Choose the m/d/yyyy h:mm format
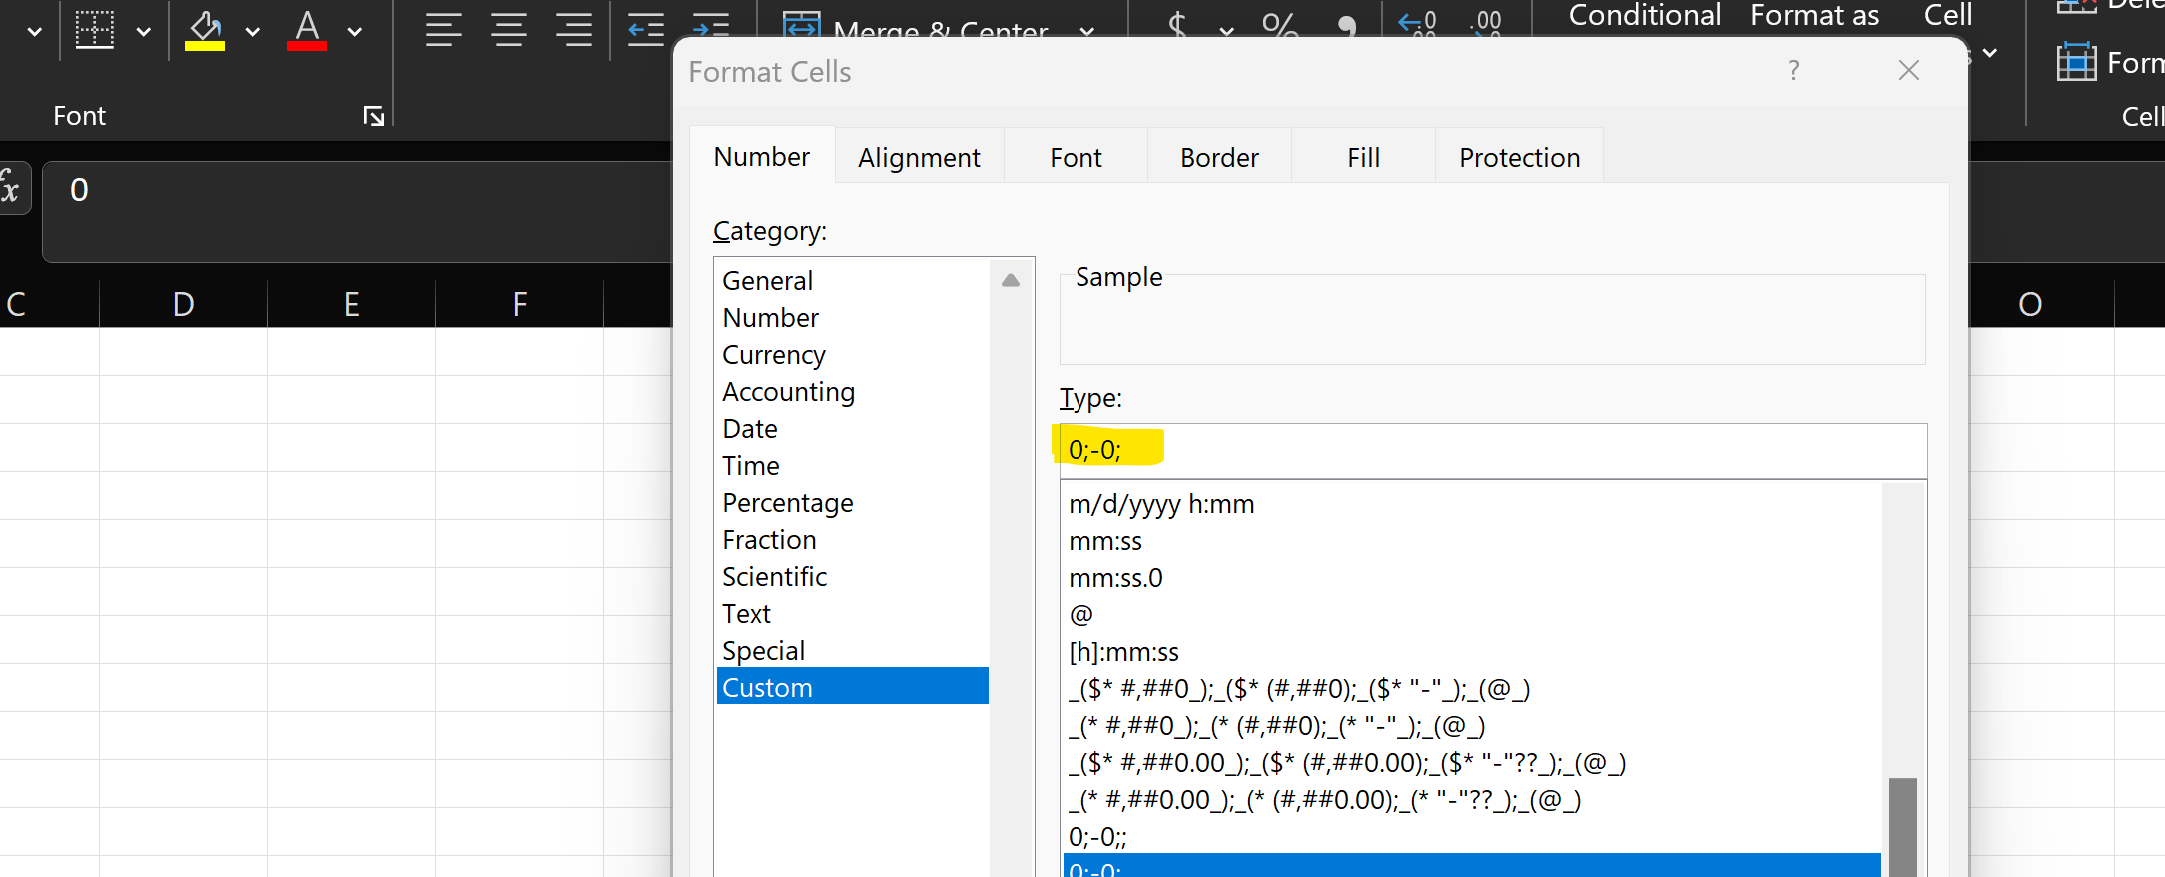The width and height of the screenshot is (2165, 877). tap(1472, 503)
